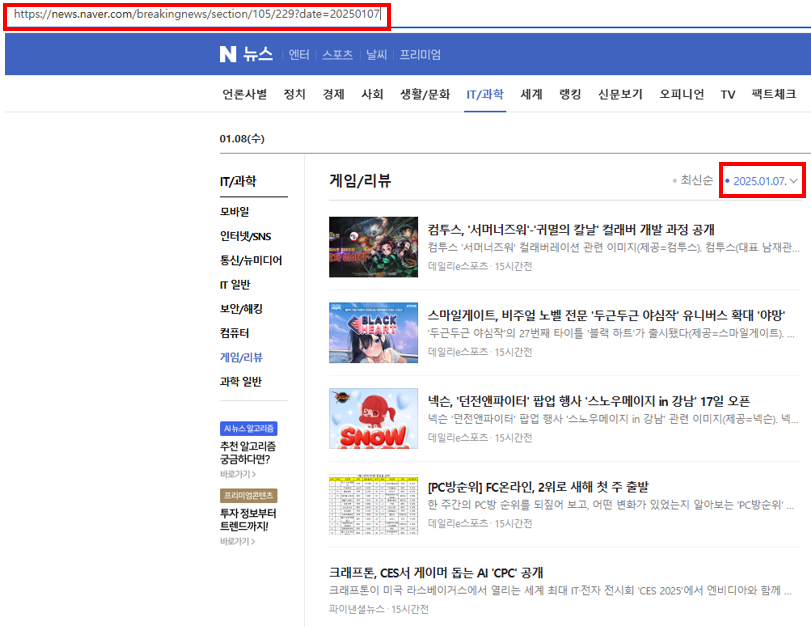This screenshot has width=811, height=627.
Task: Select the 정치 tab
Action: [x=294, y=94]
